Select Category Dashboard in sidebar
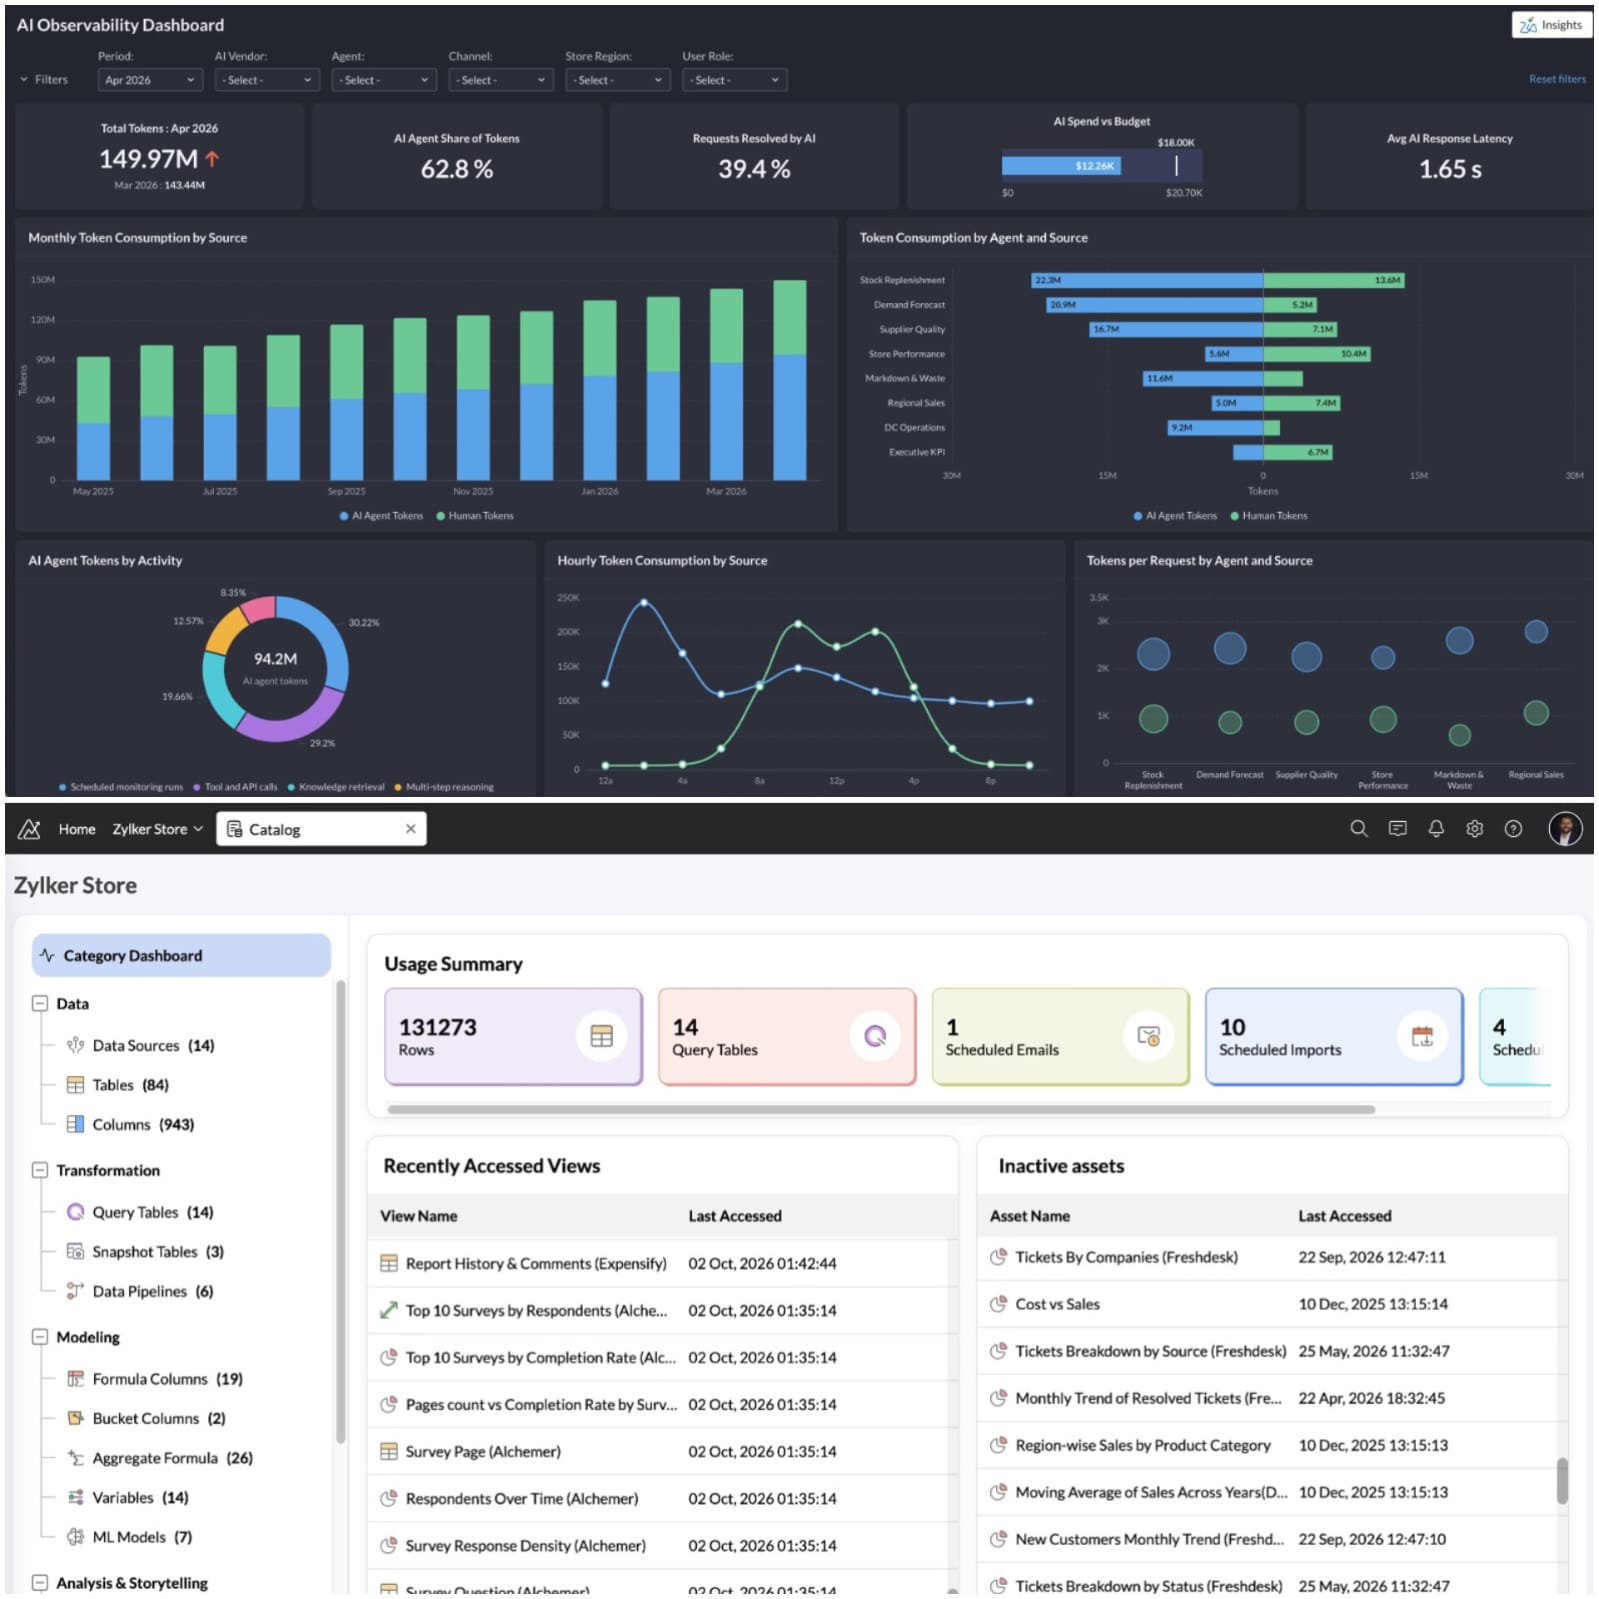The image size is (1599, 1599). tap(181, 955)
